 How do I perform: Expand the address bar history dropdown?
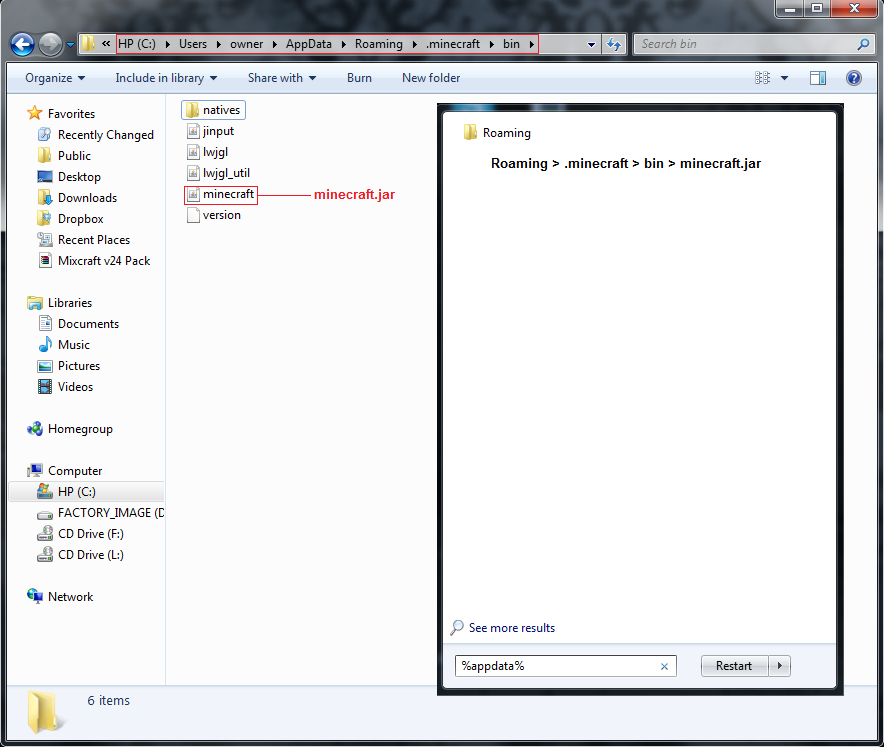coord(591,44)
